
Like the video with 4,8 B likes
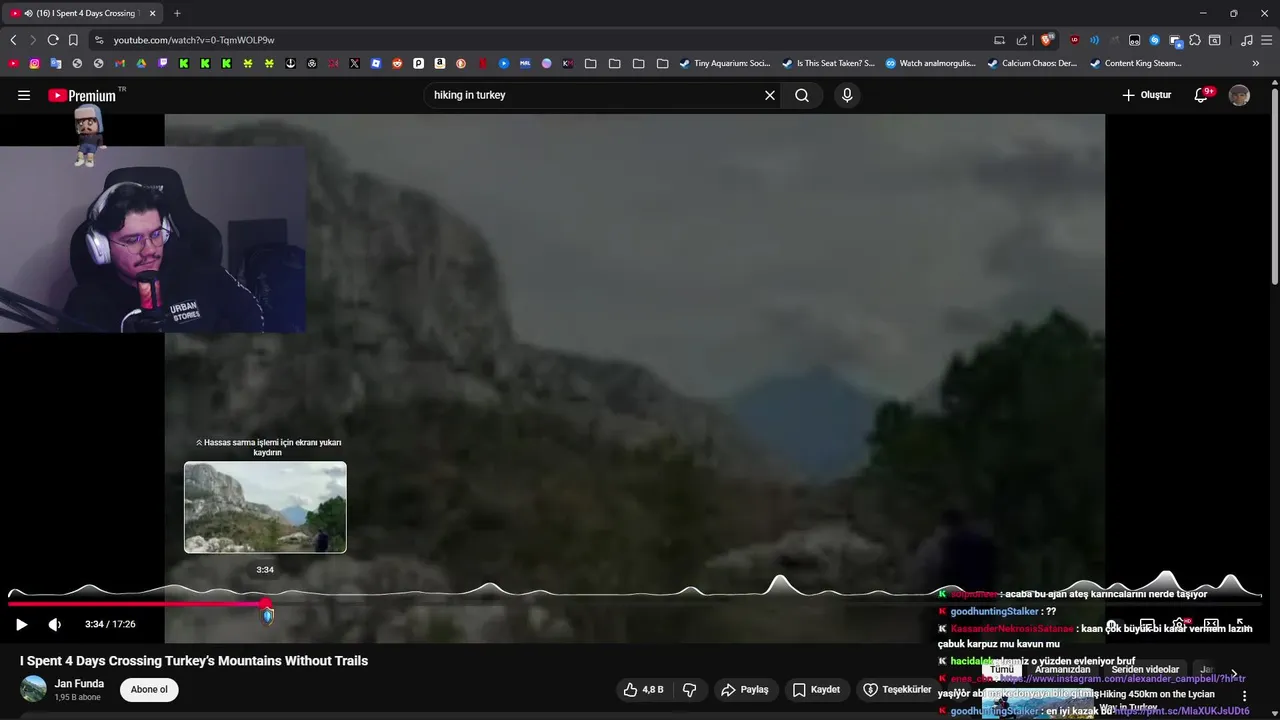point(643,690)
